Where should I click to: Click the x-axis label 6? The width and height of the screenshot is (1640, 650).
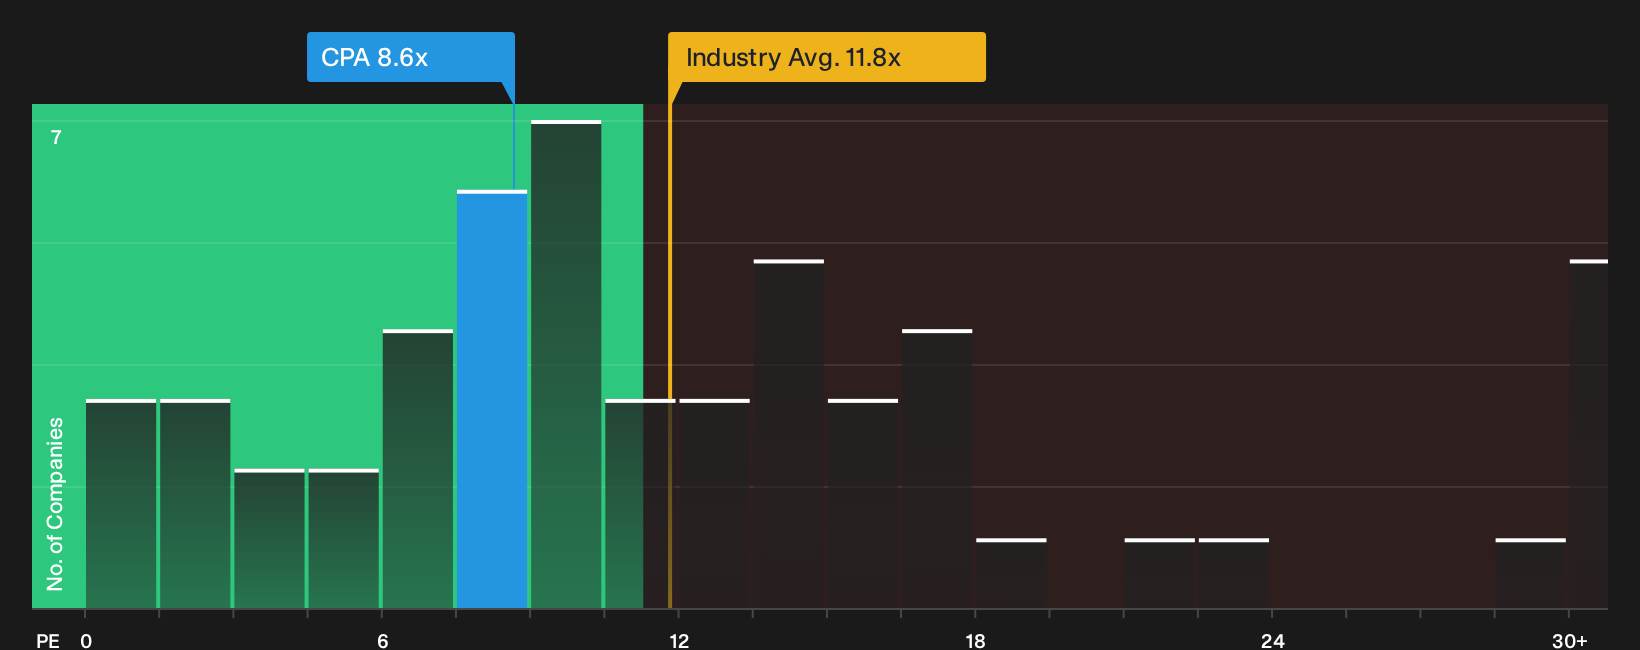pyautogui.click(x=383, y=640)
